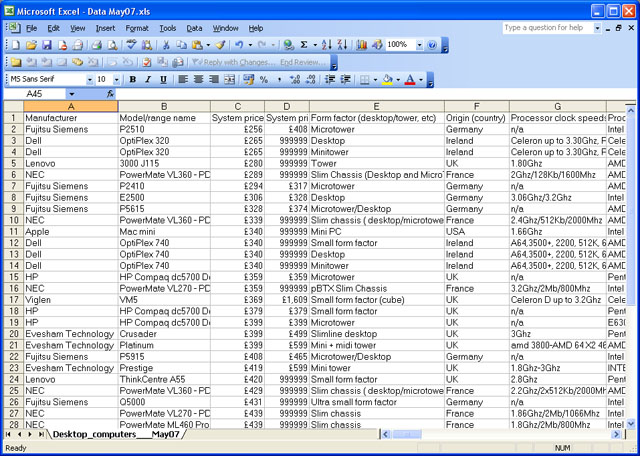The image size is (640, 456).
Task: Open the Edit menu
Action: pyautogui.click(x=53, y=28)
